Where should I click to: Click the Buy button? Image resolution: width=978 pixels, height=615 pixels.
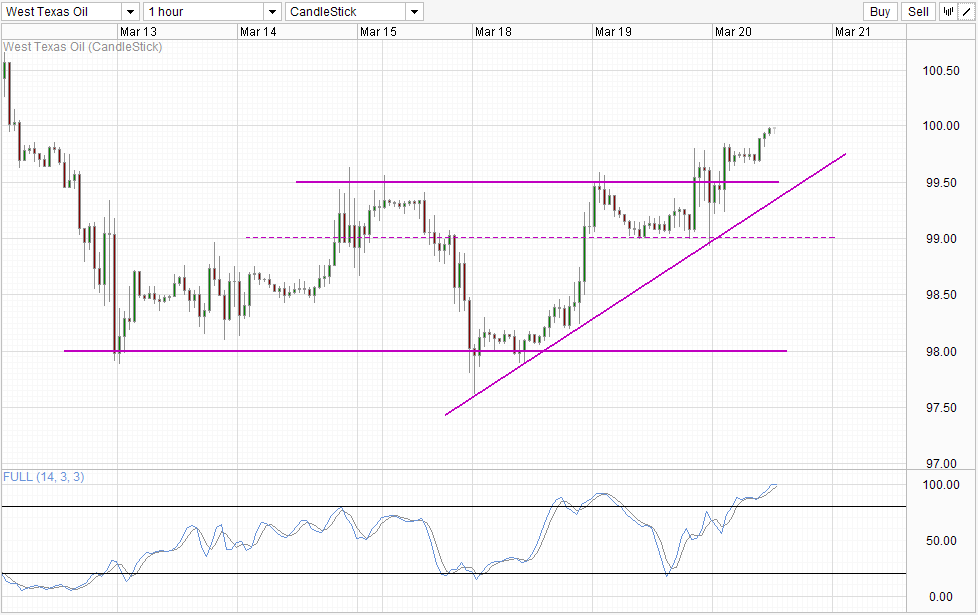click(880, 11)
